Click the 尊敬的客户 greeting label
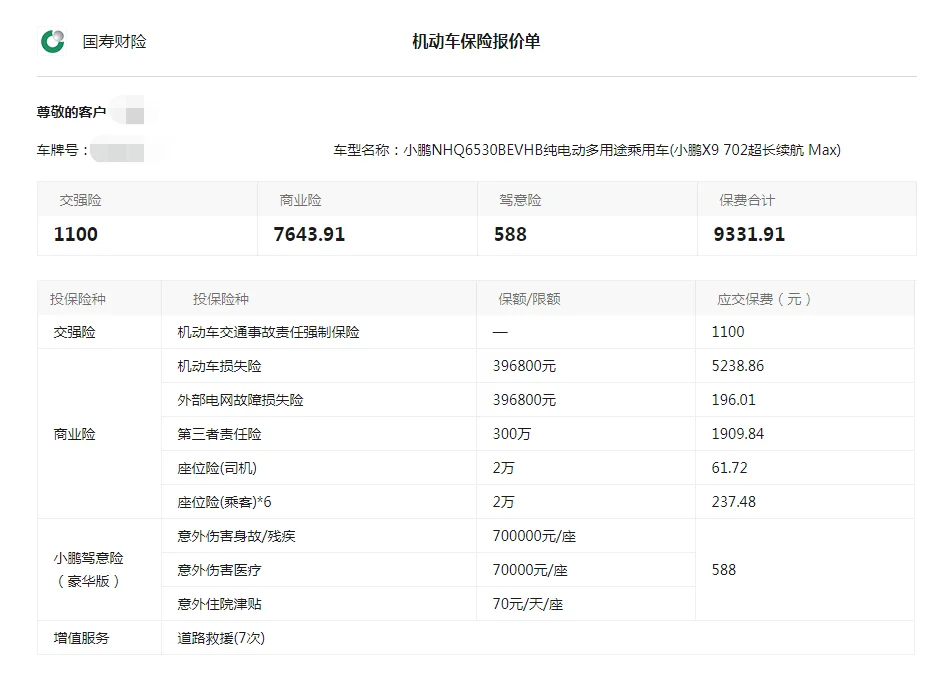 click(x=71, y=112)
